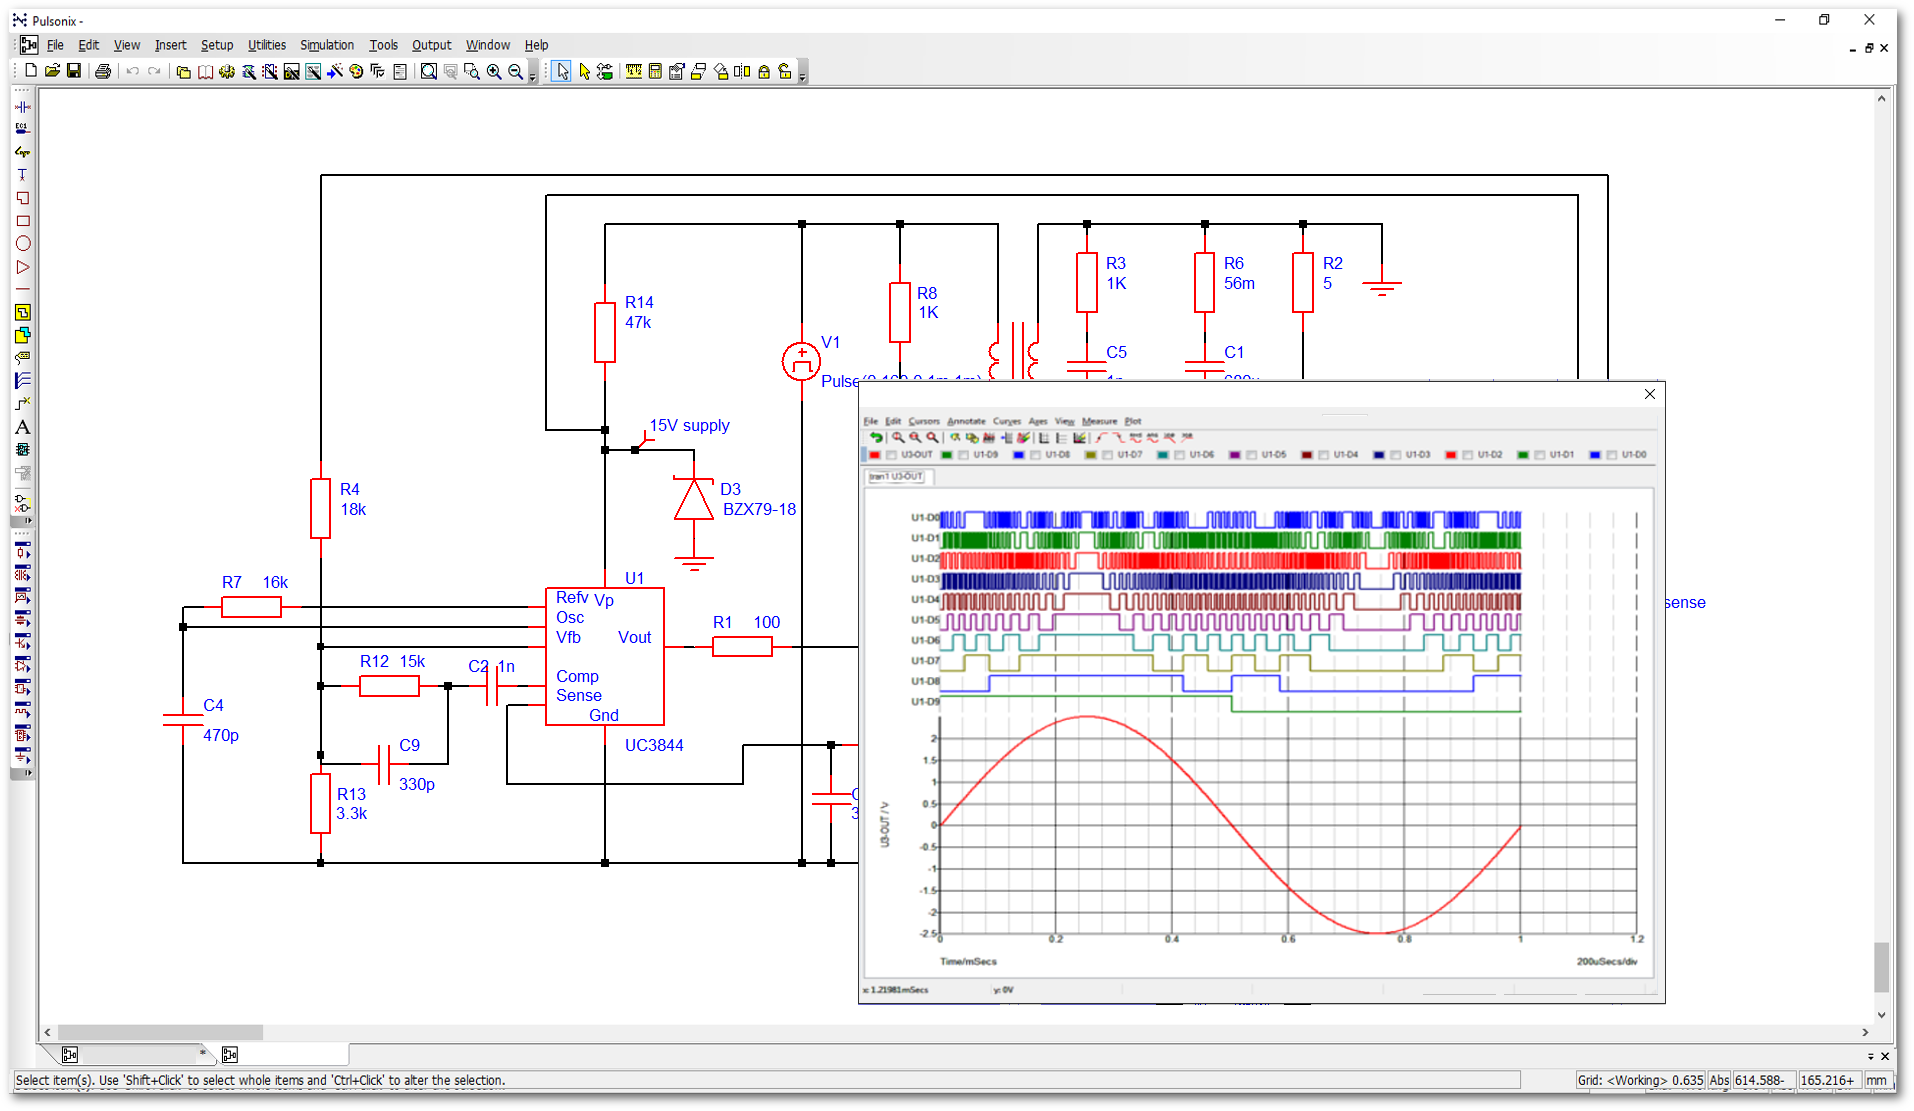Toggle the U3-OUT curve checkbox
The width and height of the screenshot is (1914, 1111).
pos(891,455)
